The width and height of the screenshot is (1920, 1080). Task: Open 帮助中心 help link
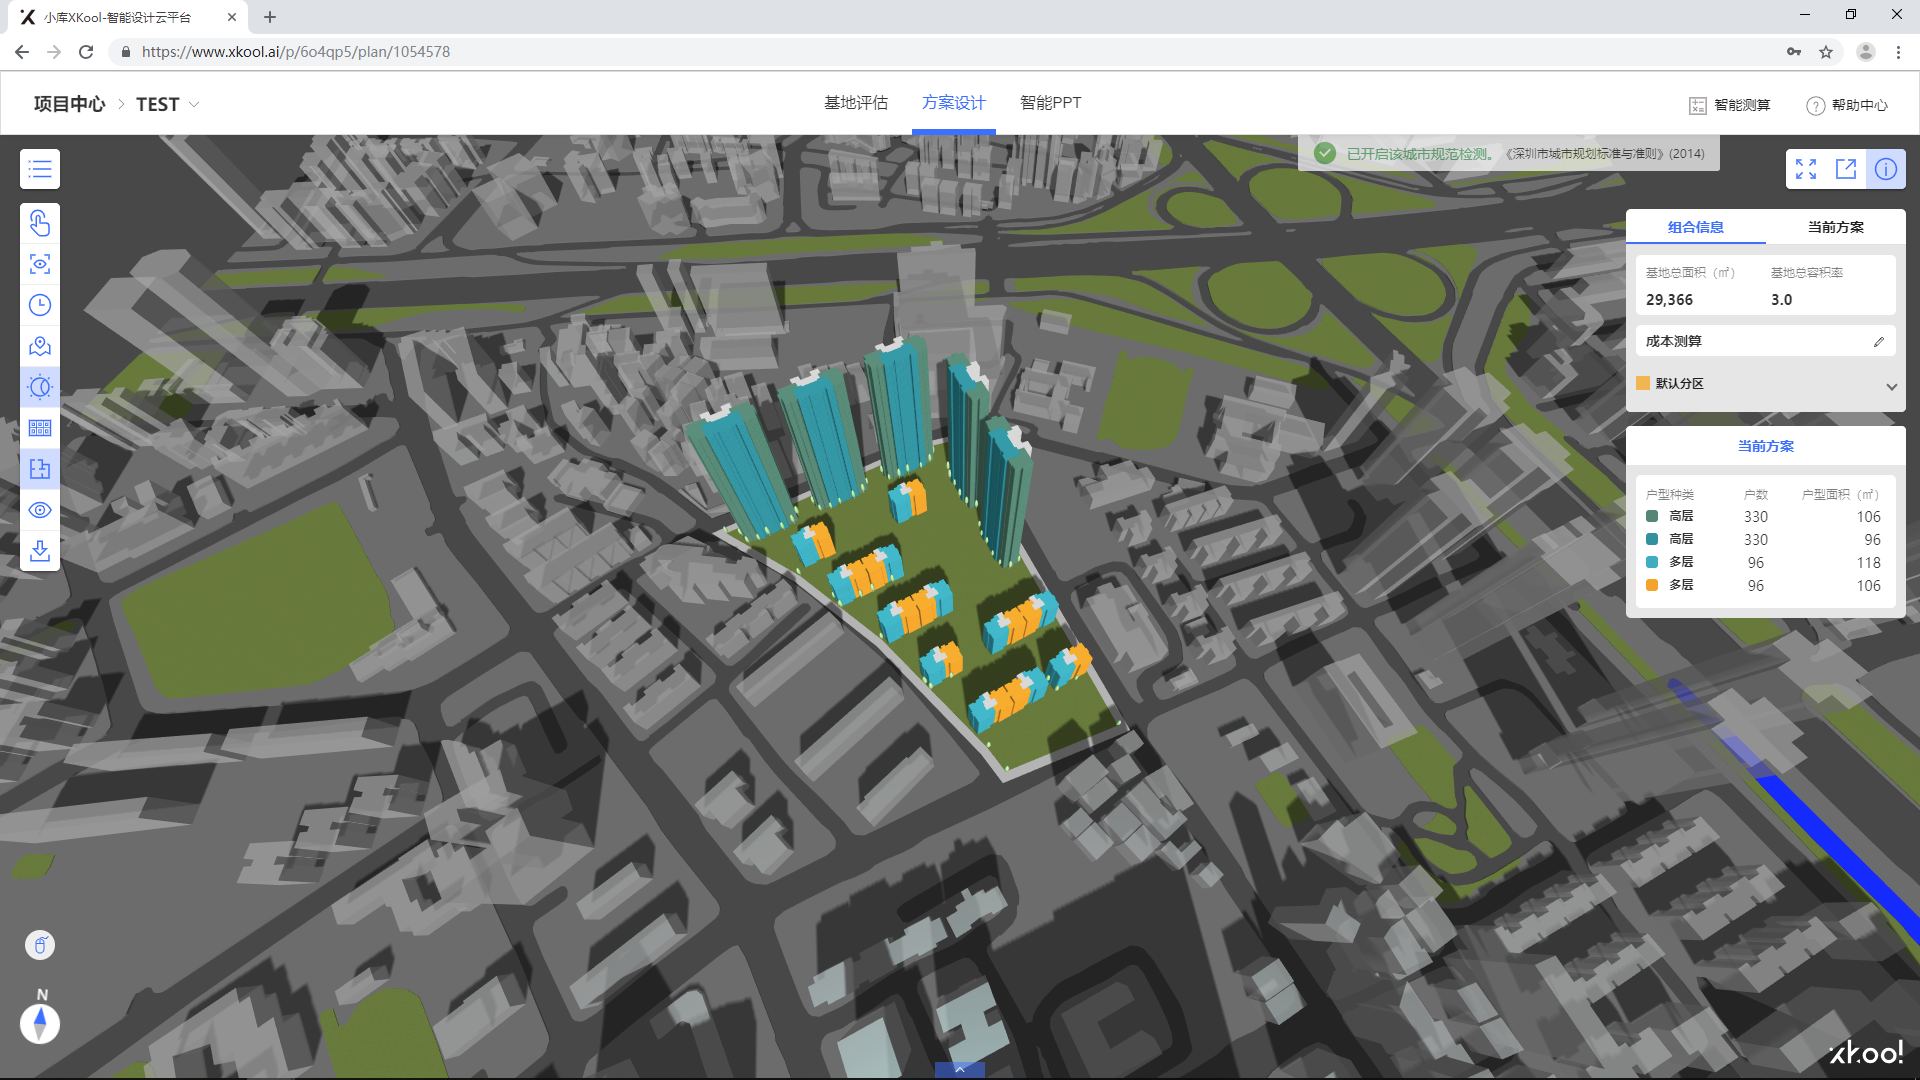pyautogui.click(x=1847, y=105)
